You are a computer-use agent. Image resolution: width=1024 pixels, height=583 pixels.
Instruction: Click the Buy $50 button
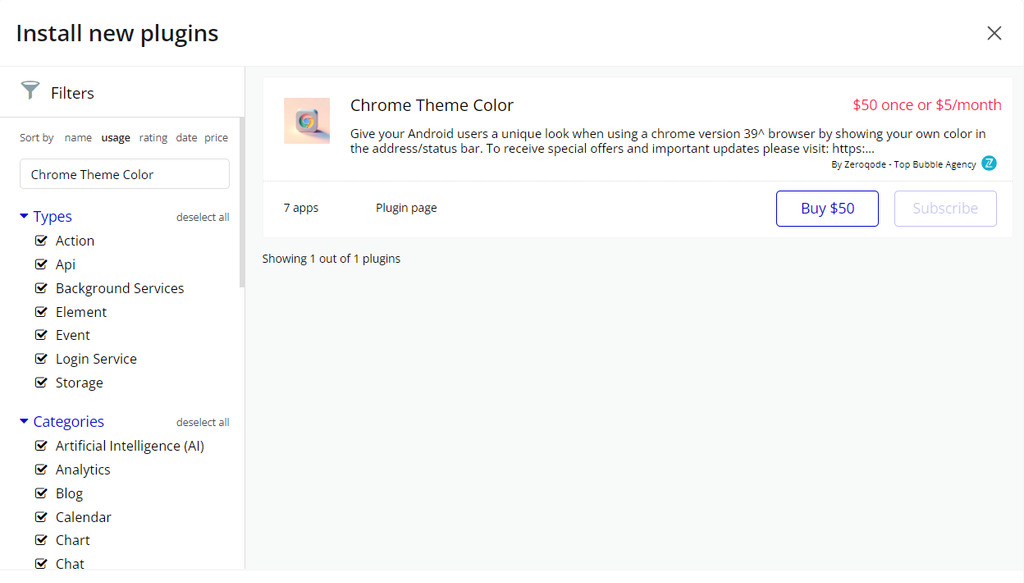(827, 208)
